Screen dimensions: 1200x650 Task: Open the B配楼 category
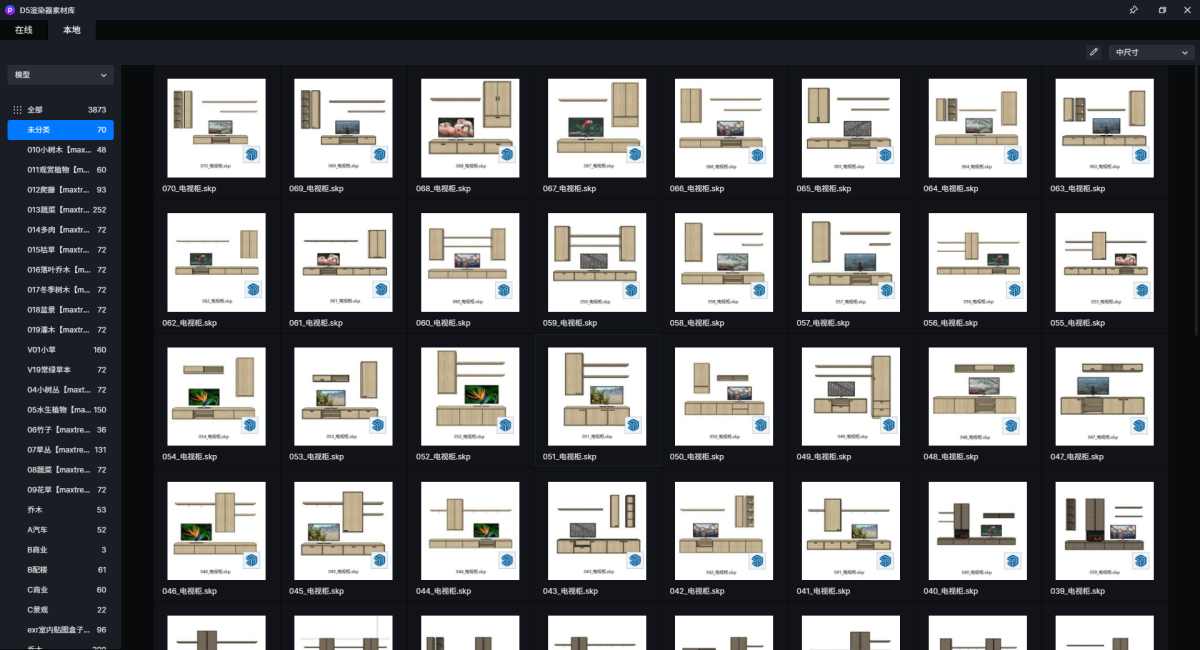[60, 570]
